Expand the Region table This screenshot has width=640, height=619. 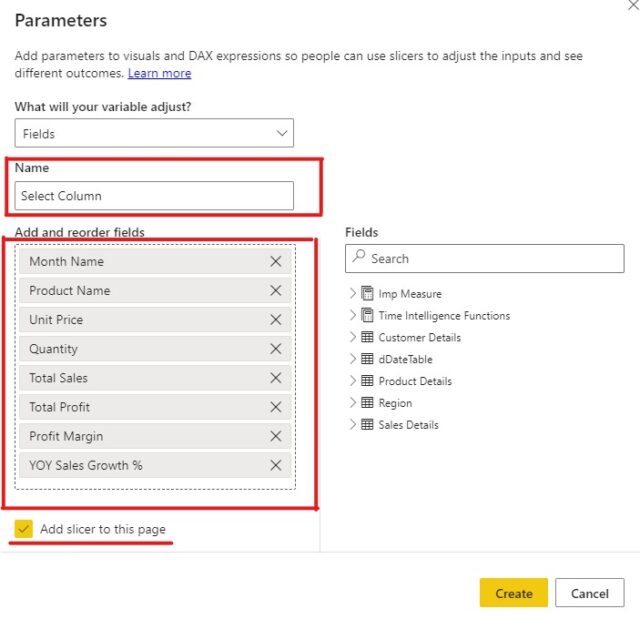click(x=353, y=402)
